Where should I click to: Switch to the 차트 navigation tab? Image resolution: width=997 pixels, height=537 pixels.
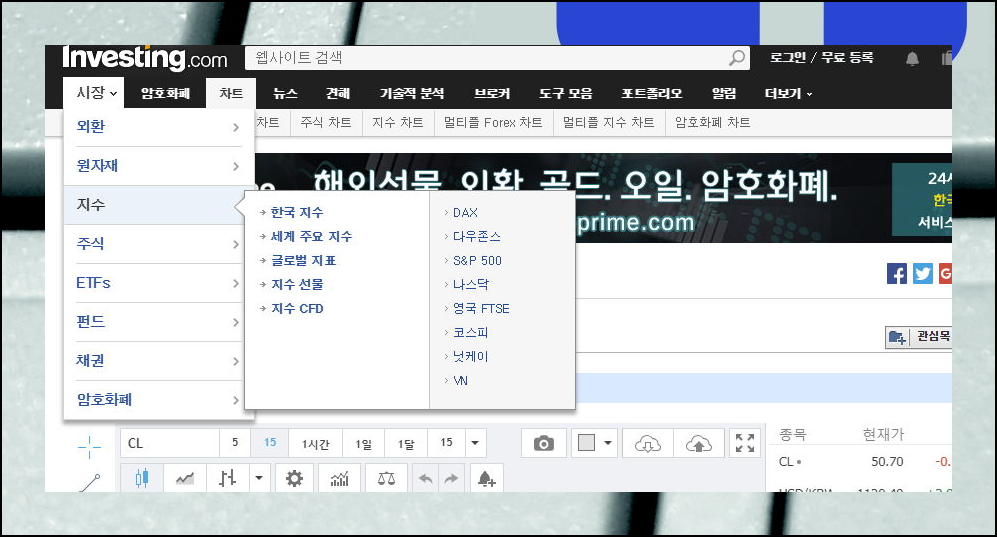(x=231, y=93)
